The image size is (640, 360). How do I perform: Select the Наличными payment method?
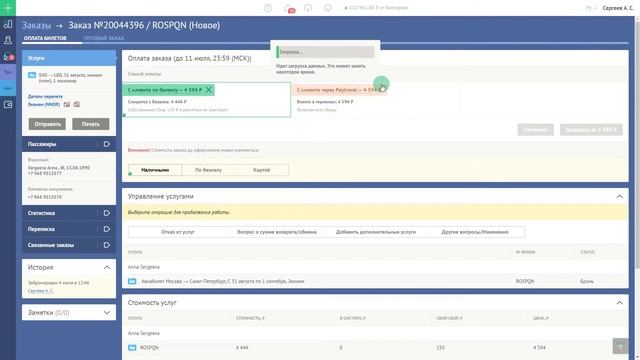coord(155,170)
